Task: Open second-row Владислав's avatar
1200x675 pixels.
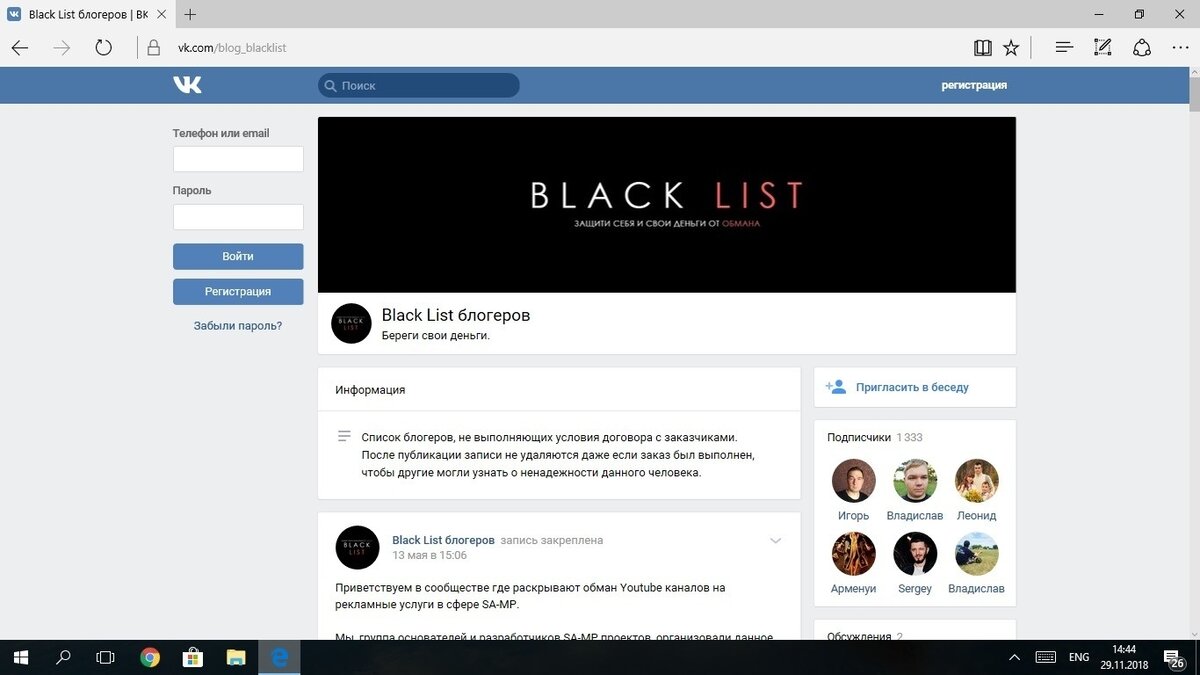Action: point(976,554)
